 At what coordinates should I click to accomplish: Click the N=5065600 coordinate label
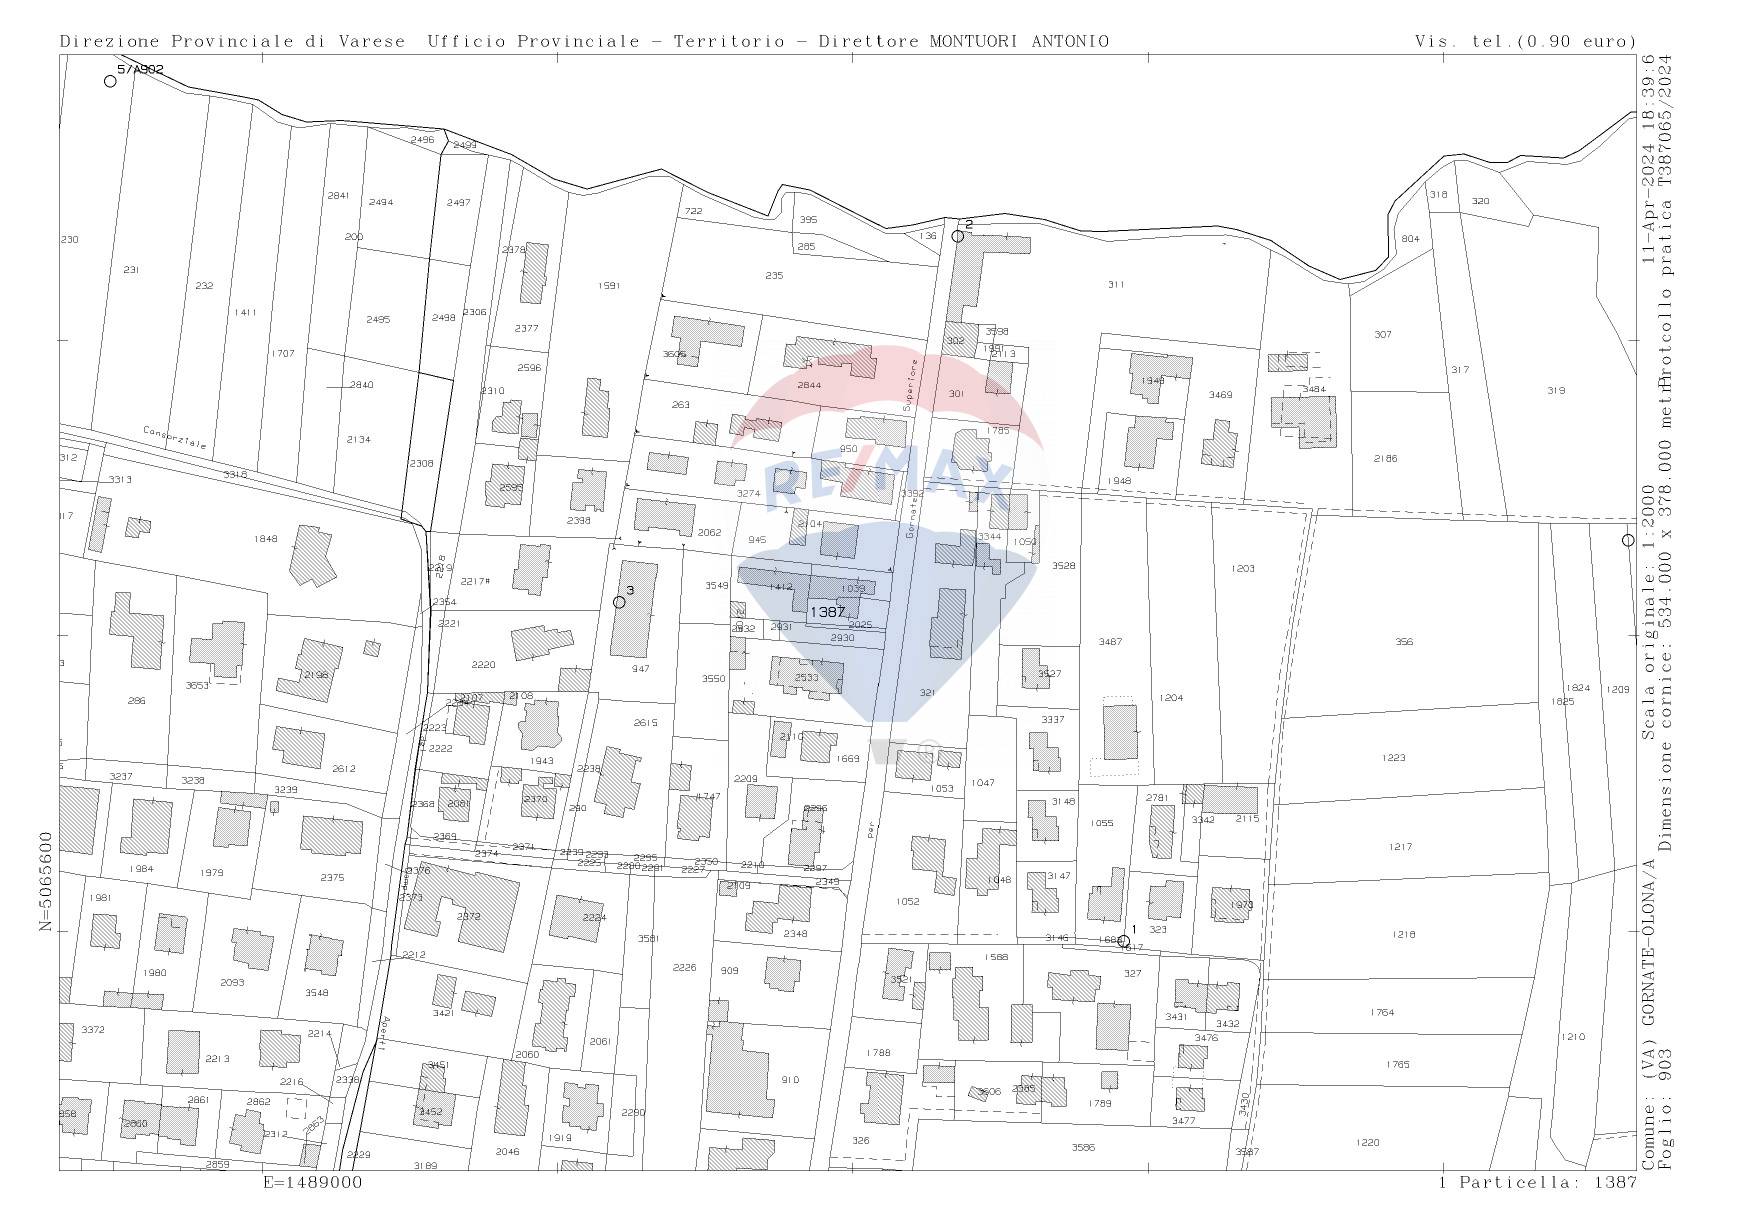(45, 882)
